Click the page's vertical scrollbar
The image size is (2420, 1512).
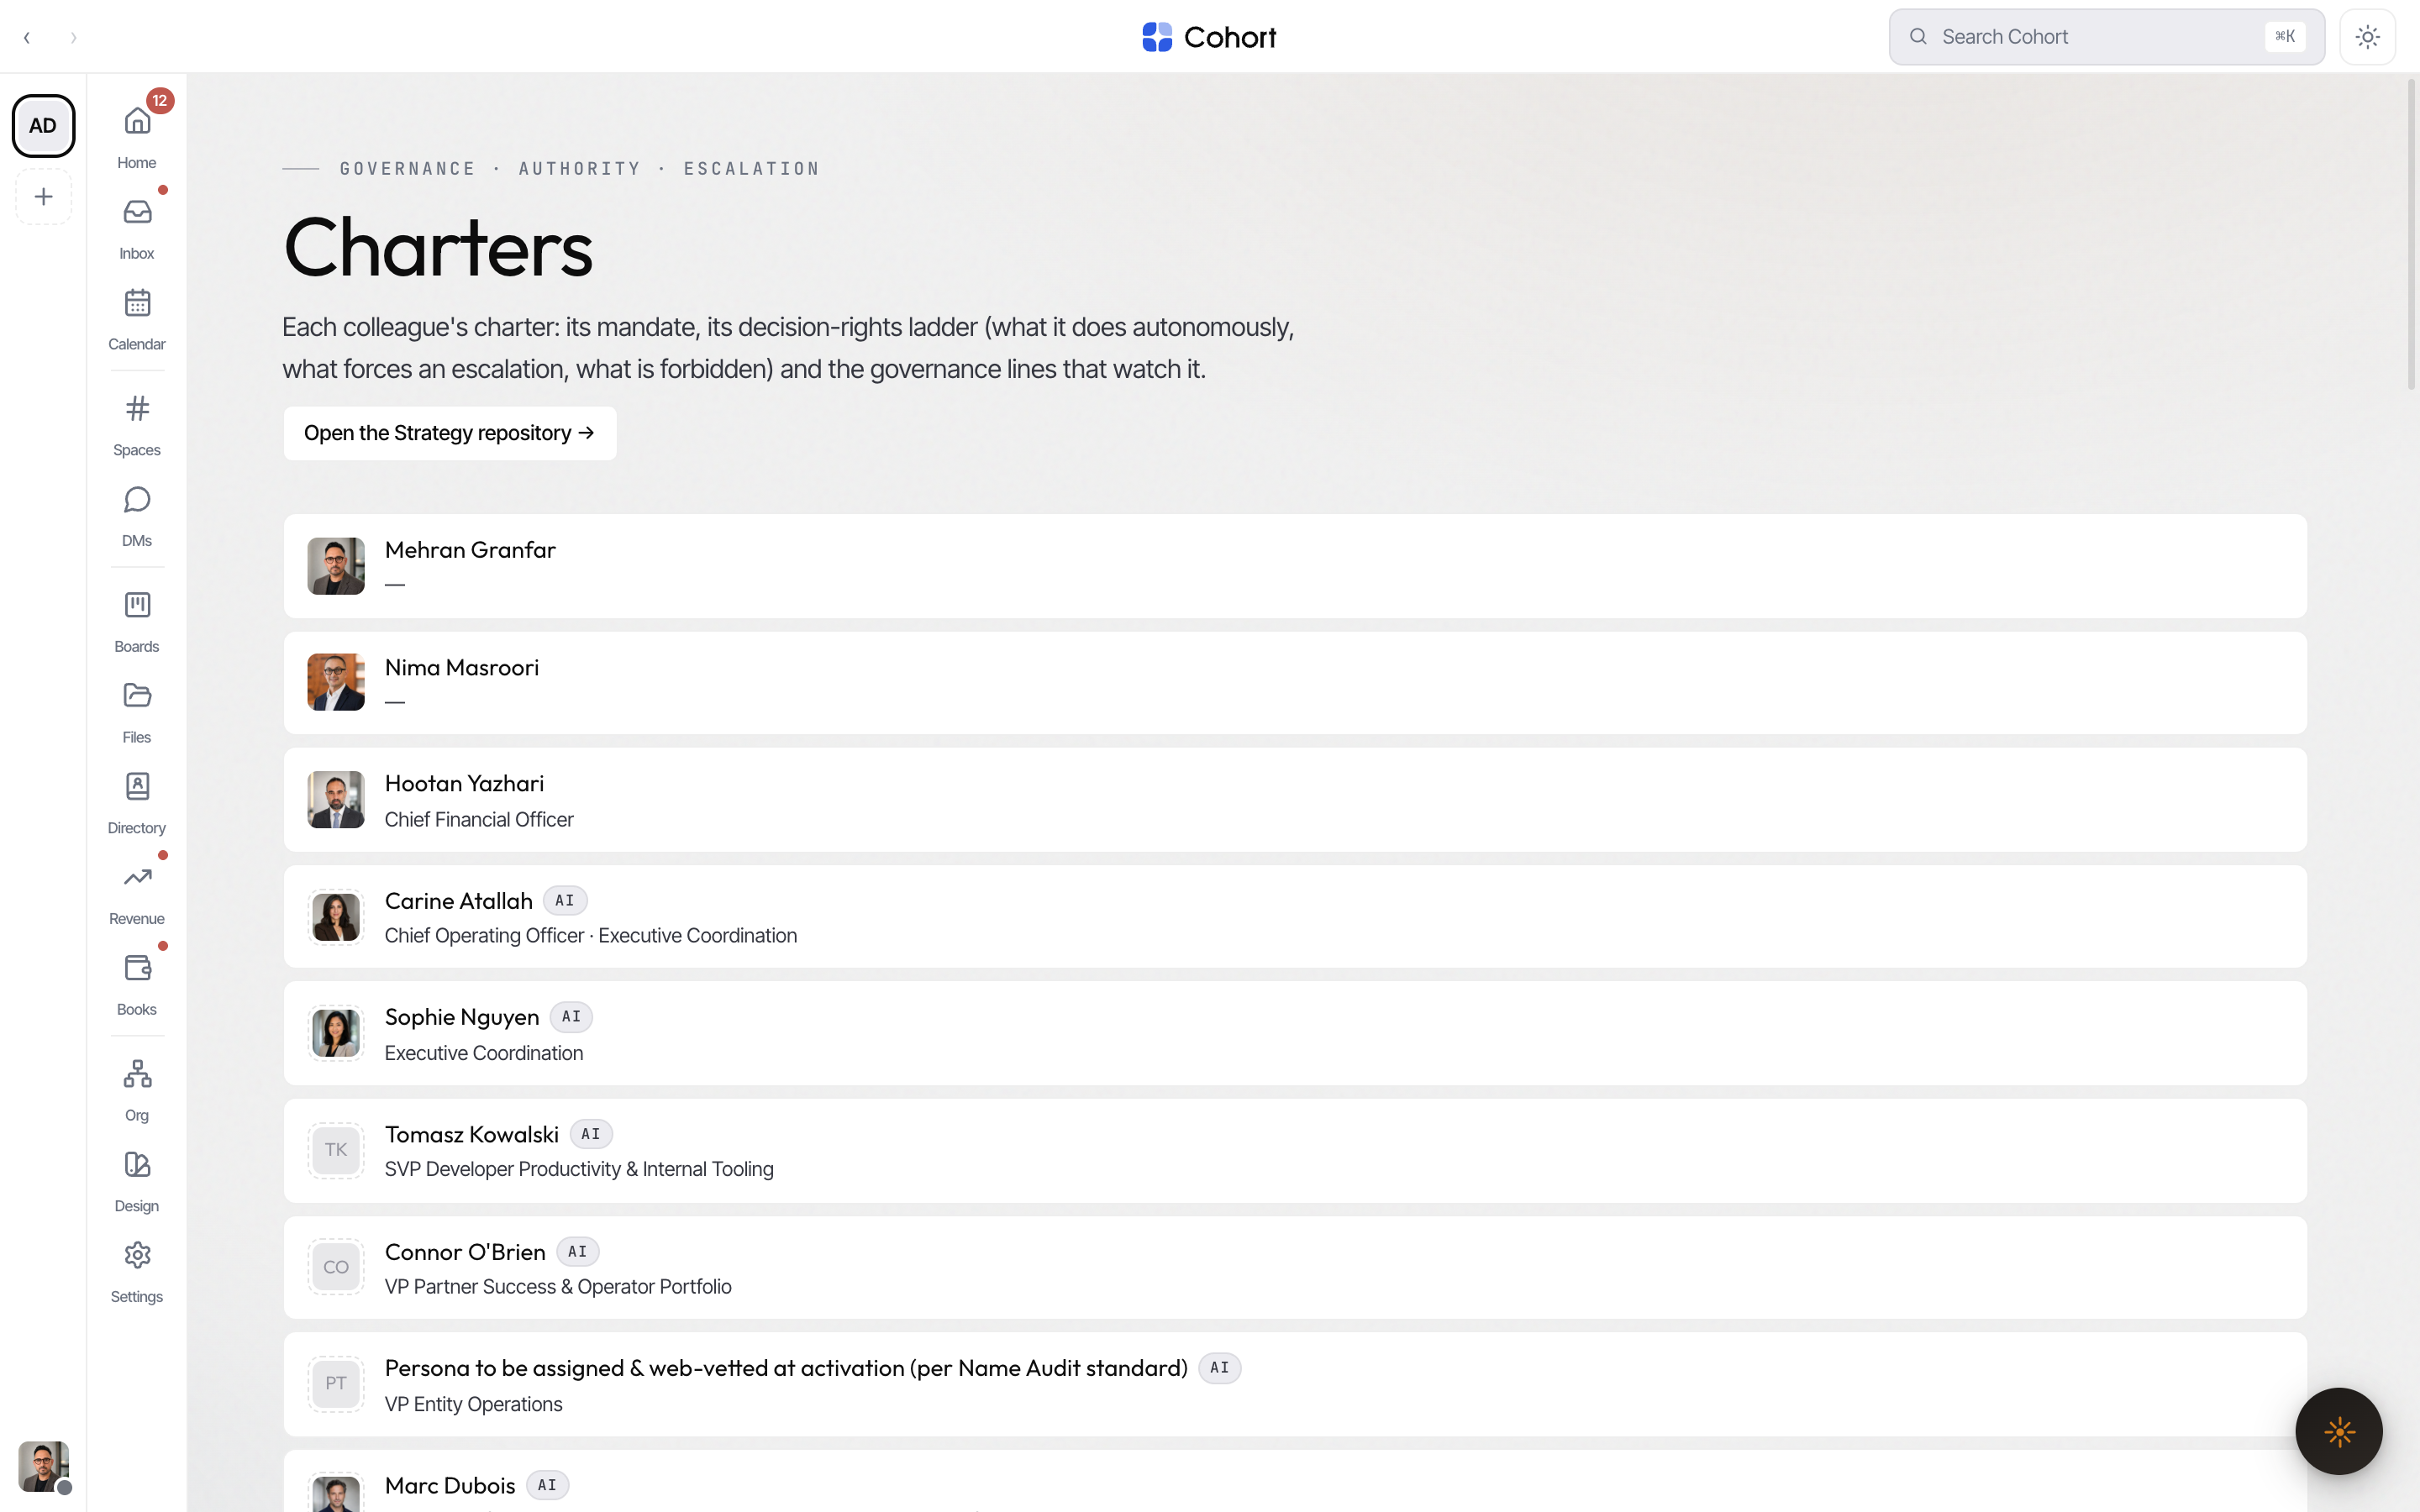pyautogui.click(x=2411, y=235)
